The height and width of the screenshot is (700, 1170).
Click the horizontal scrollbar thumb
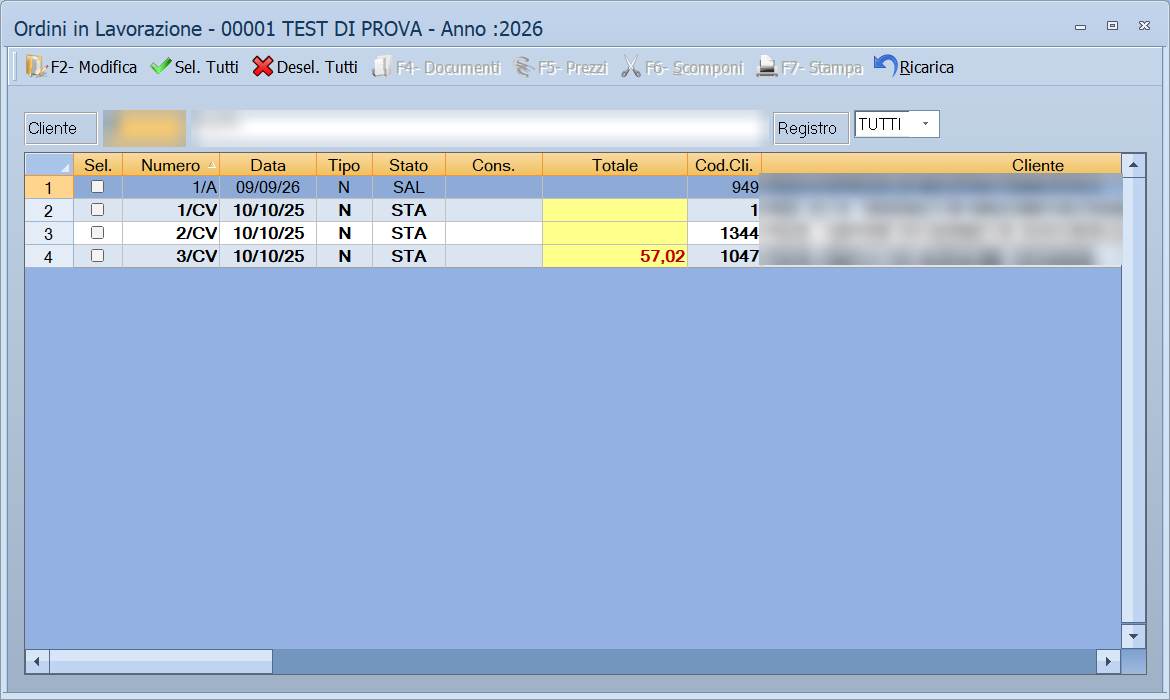click(x=160, y=661)
